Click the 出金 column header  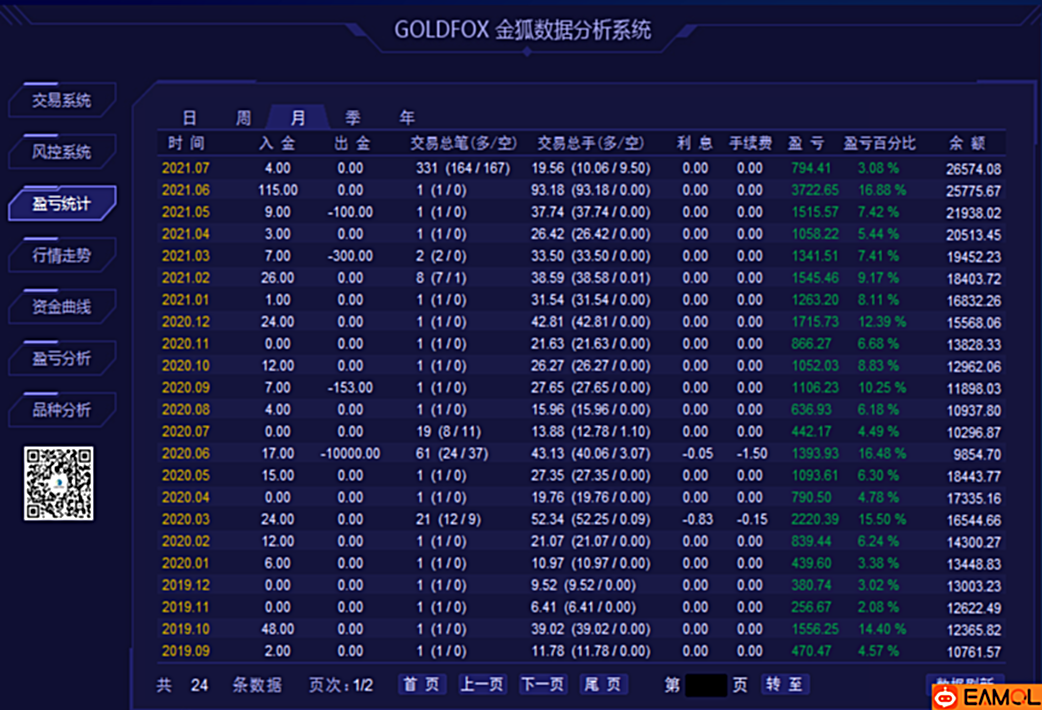point(352,143)
